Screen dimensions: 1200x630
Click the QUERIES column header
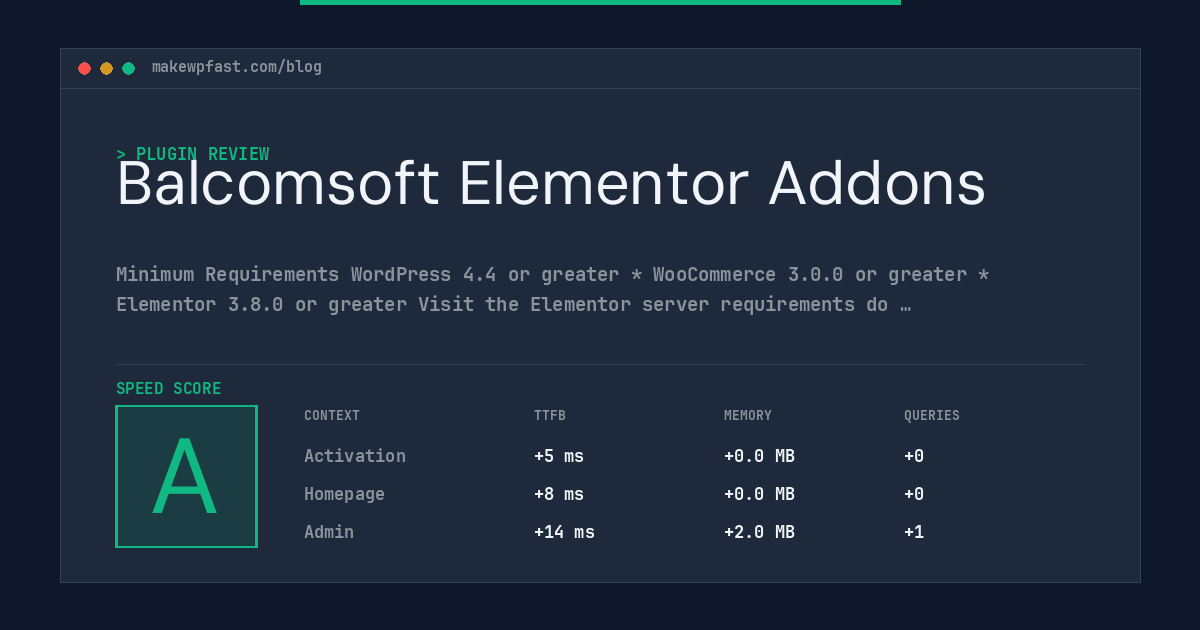(x=932, y=416)
